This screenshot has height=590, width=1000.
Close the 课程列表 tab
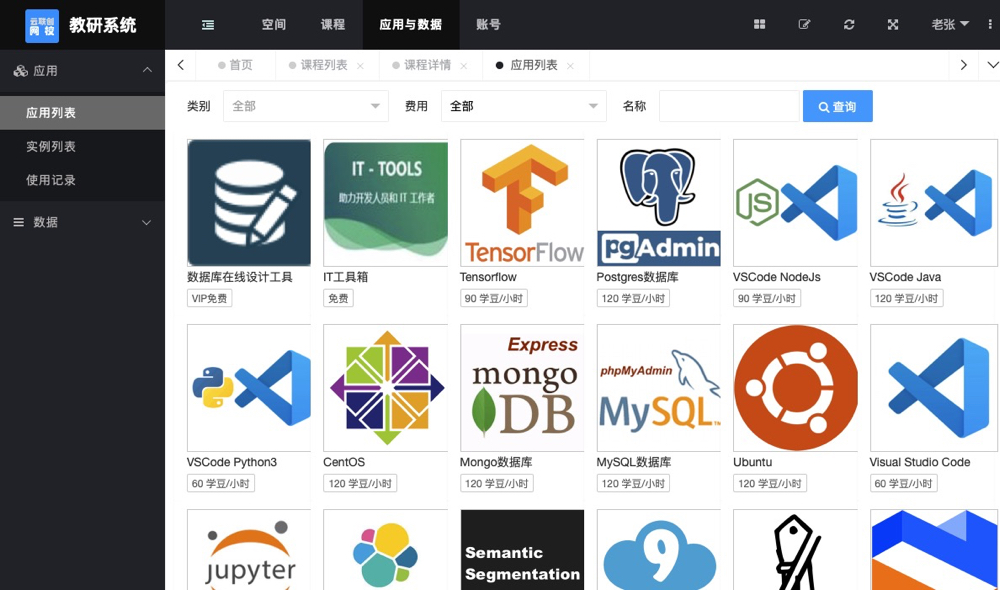360,66
